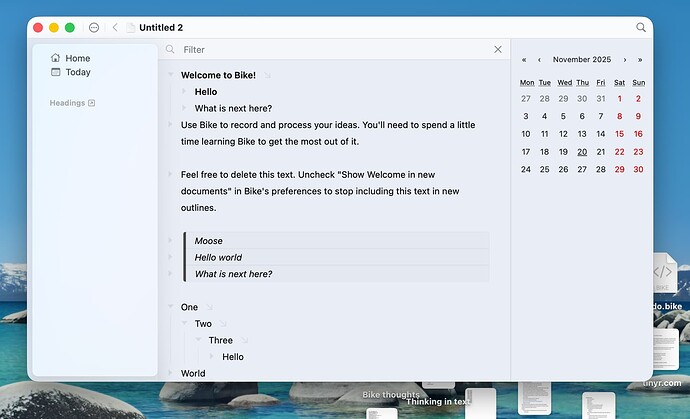
Task: Select November 20 in the calendar
Action: 582,152
